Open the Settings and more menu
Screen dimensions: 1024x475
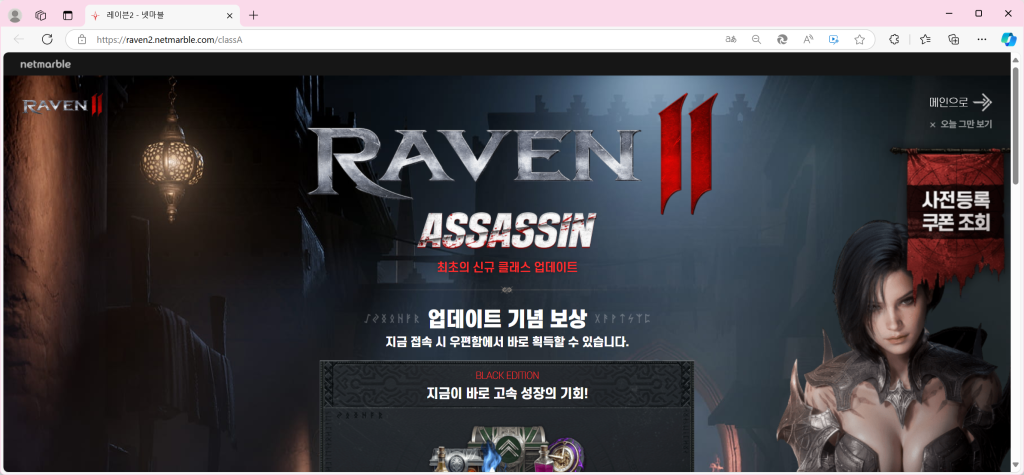click(982, 39)
